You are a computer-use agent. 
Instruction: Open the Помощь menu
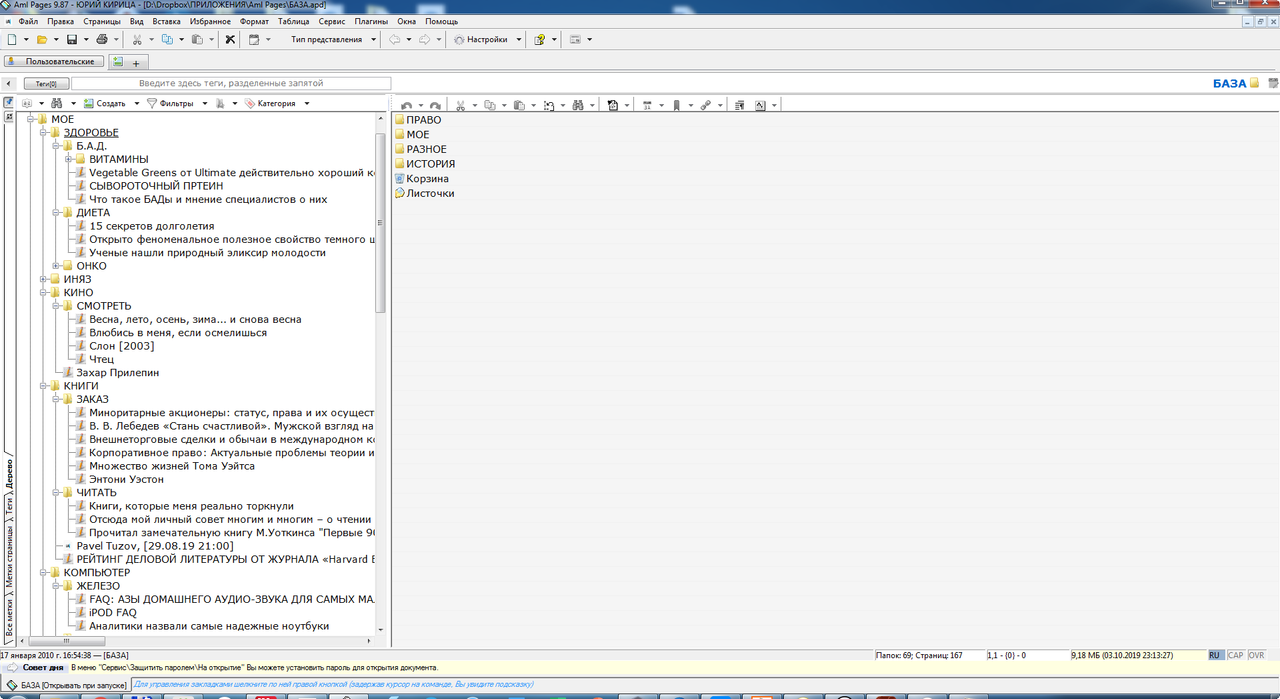[441, 21]
